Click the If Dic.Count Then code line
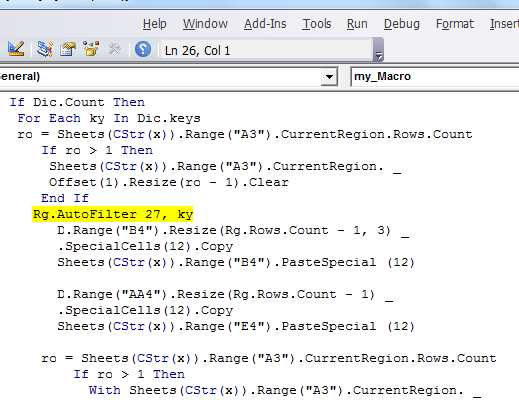Screen dimensions: 519x400 pos(77,102)
